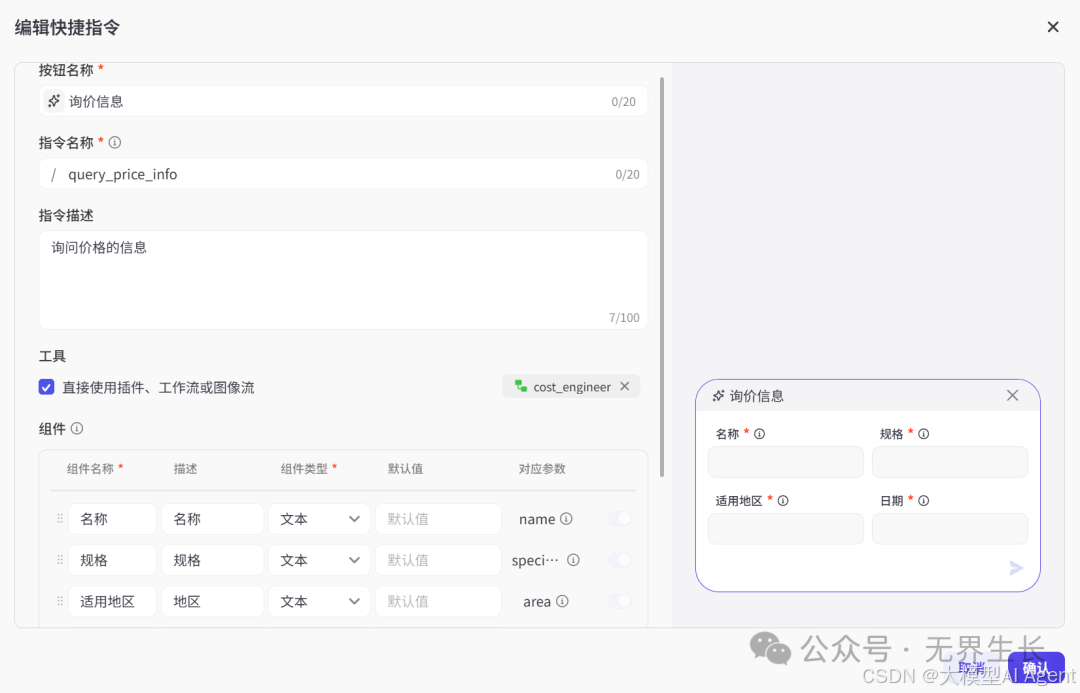This screenshot has height=693, width=1080.
Task: Open component type dropdown in 规格 row
Action: [x=319, y=560]
